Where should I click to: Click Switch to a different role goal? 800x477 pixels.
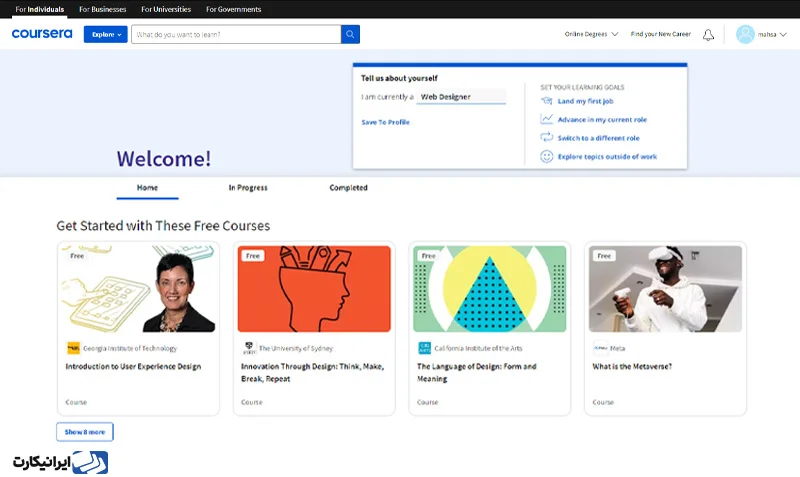tap(598, 138)
